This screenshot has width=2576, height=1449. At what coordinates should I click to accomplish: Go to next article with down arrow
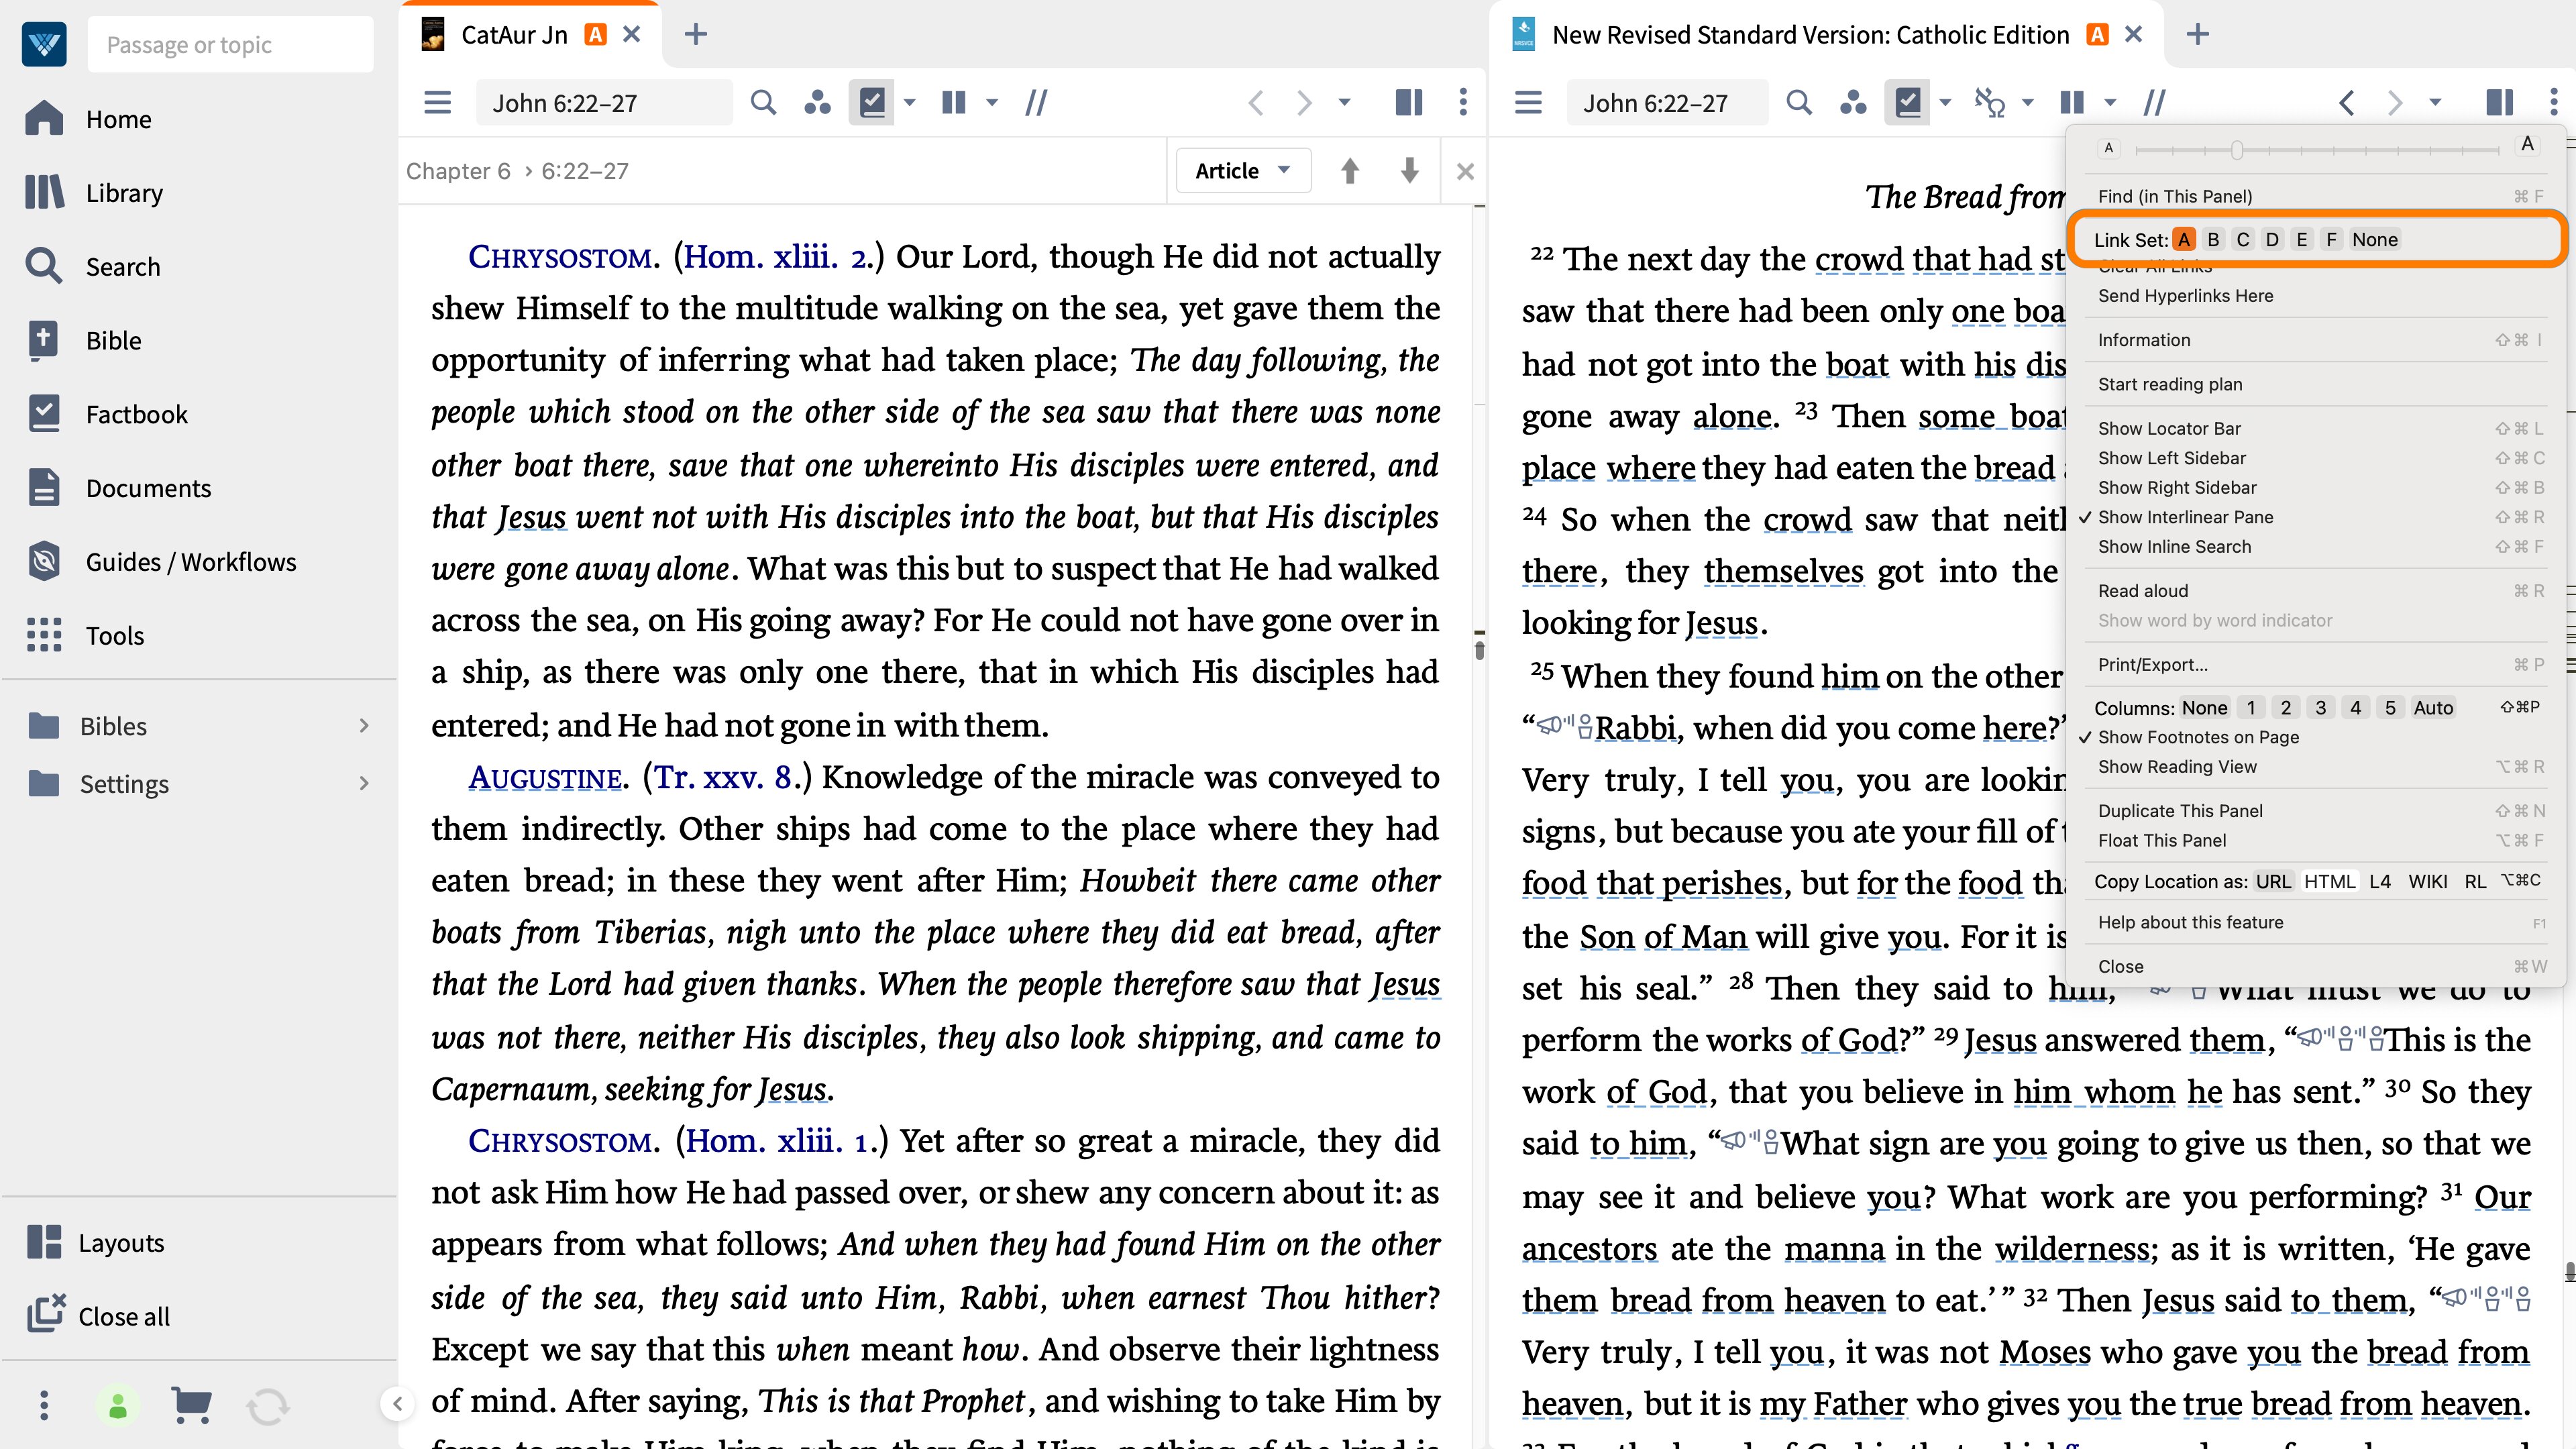[x=1410, y=171]
